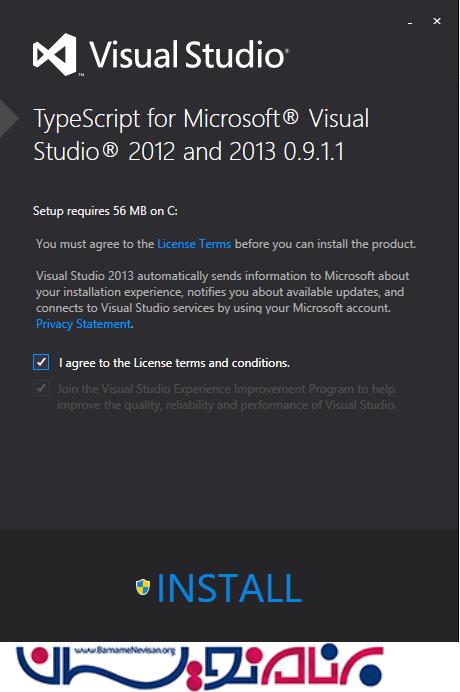This screenshot has height=692, width=460.
Task: Click the www.BarnameNevisan.org watermark text
Action: click(125, 651)
